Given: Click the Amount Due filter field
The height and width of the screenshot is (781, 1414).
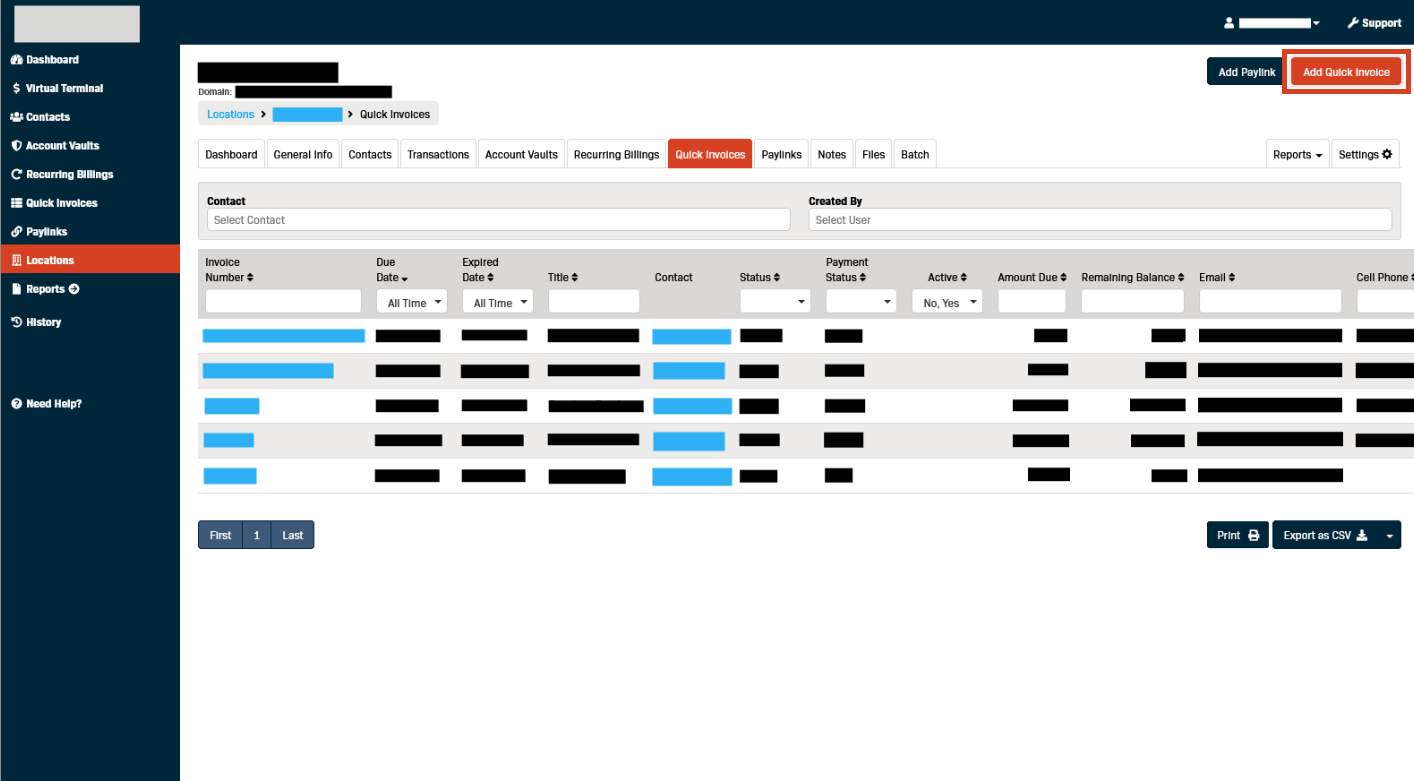Looking at the screenshot, I should [1032, 301].
